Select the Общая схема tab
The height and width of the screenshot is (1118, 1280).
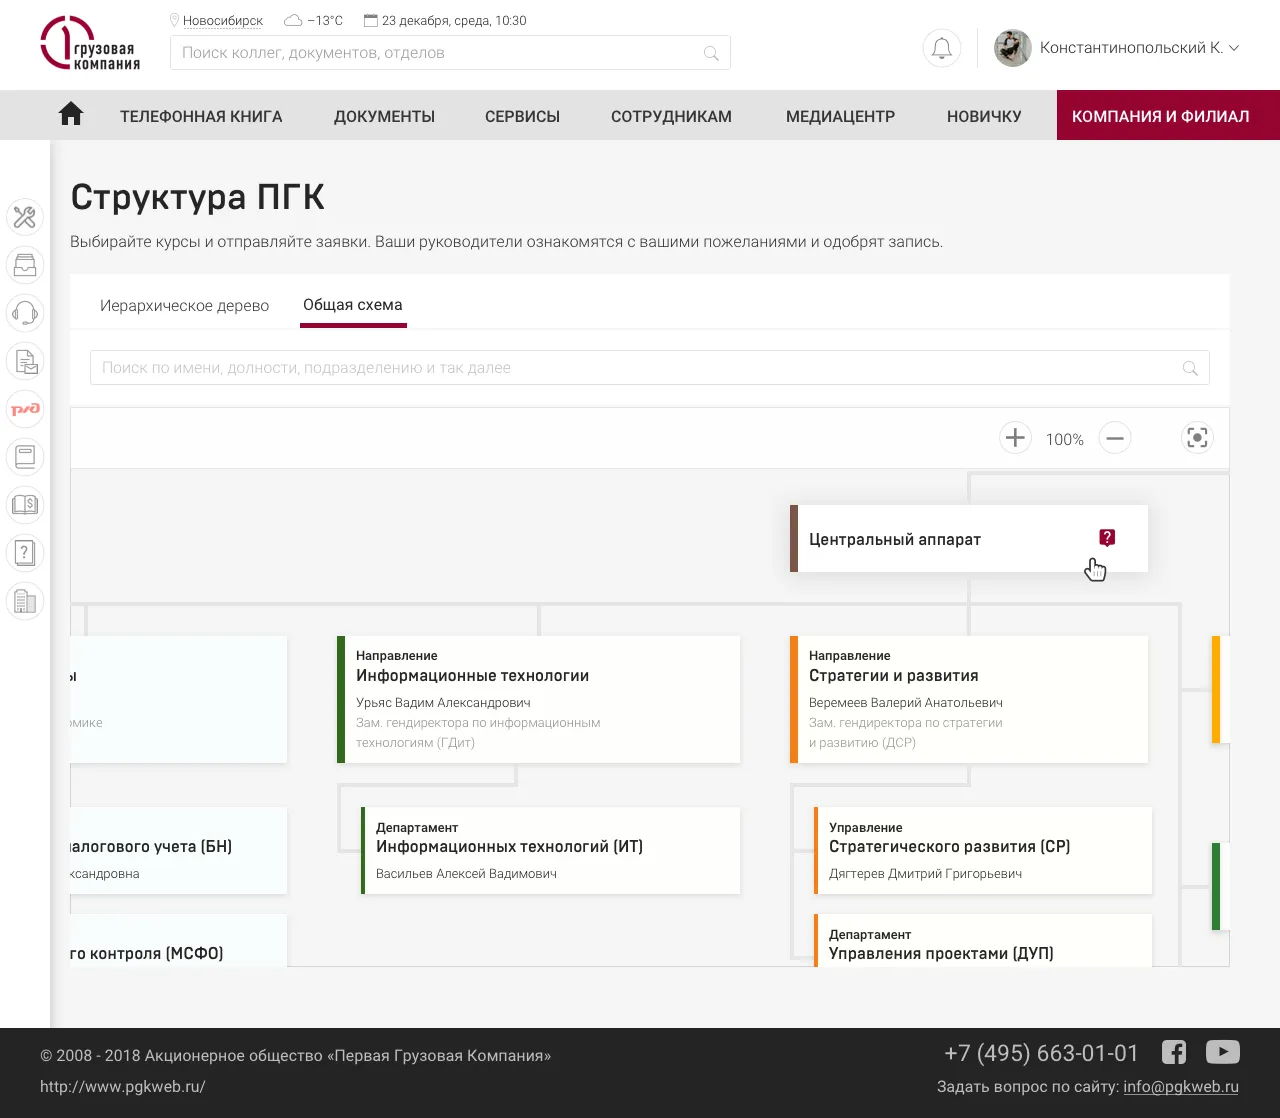point(353,305)
